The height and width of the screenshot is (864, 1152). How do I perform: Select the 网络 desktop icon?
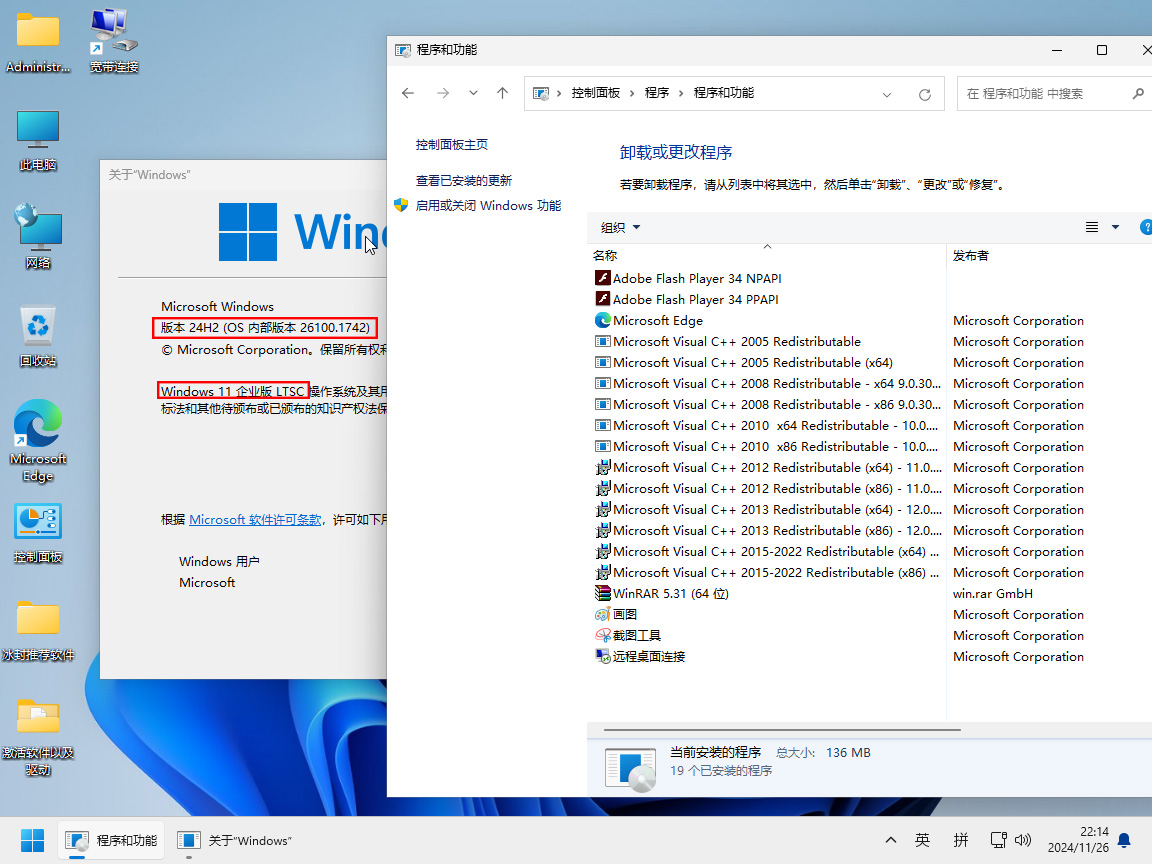[x=37, y=237]
